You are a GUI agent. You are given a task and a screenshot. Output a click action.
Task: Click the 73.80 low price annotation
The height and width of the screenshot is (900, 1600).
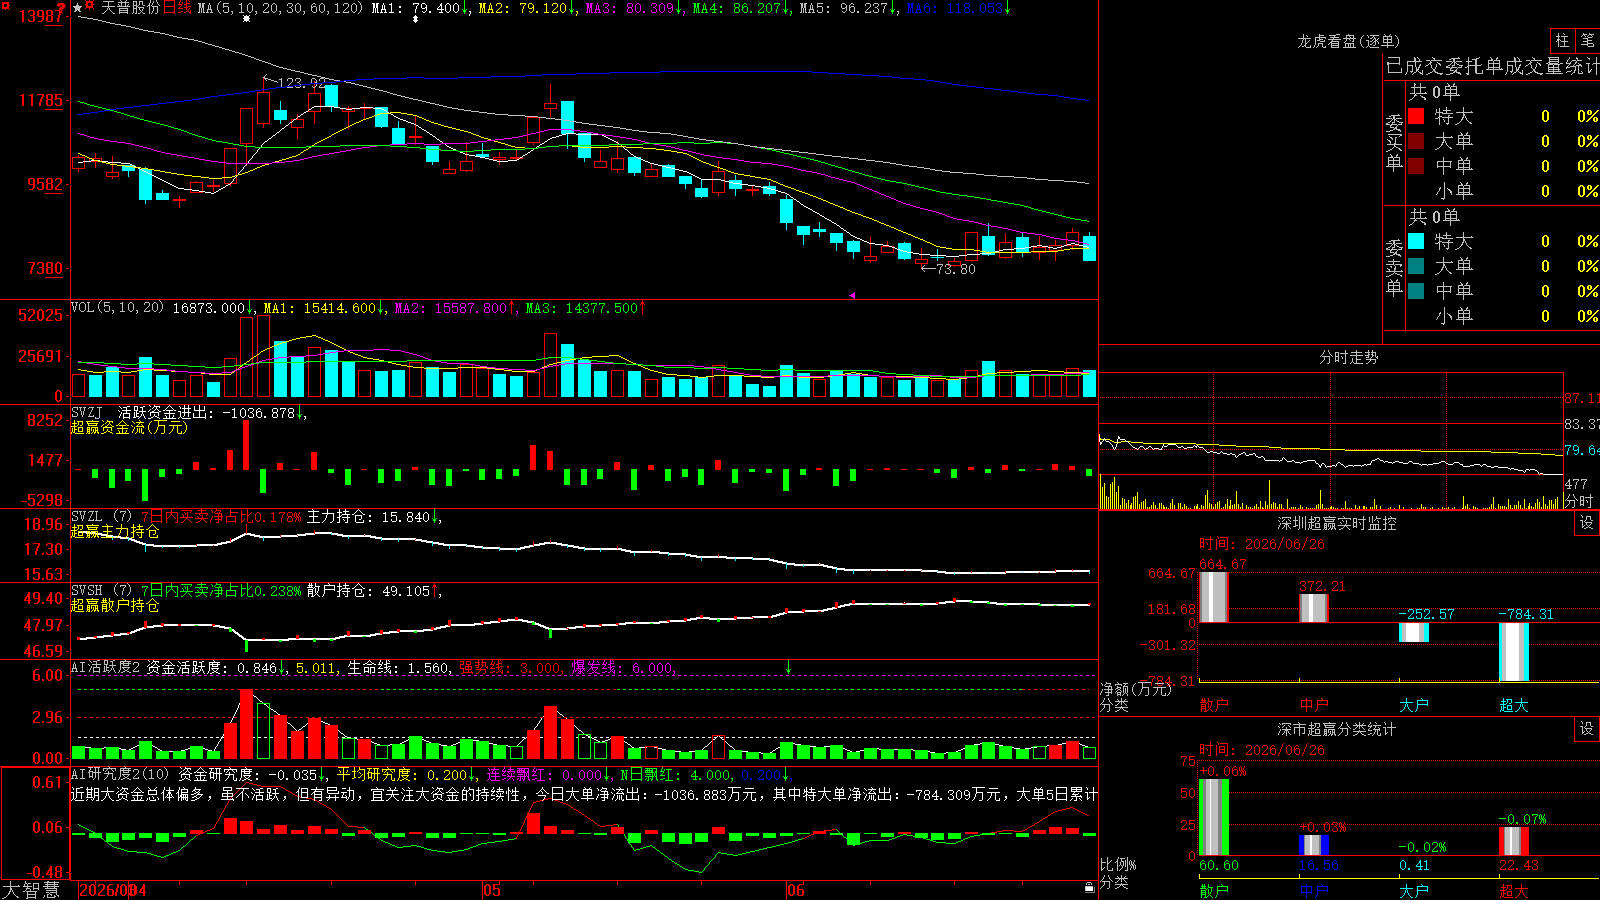955,269
